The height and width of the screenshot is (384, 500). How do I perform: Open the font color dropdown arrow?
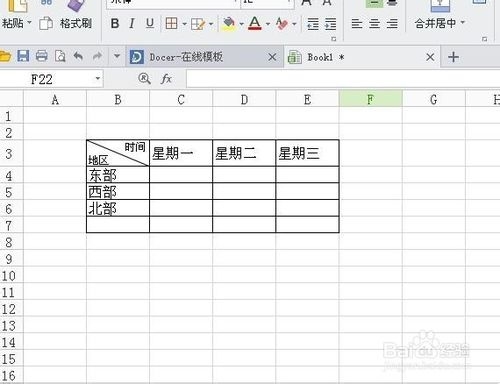tap(268, 24)
